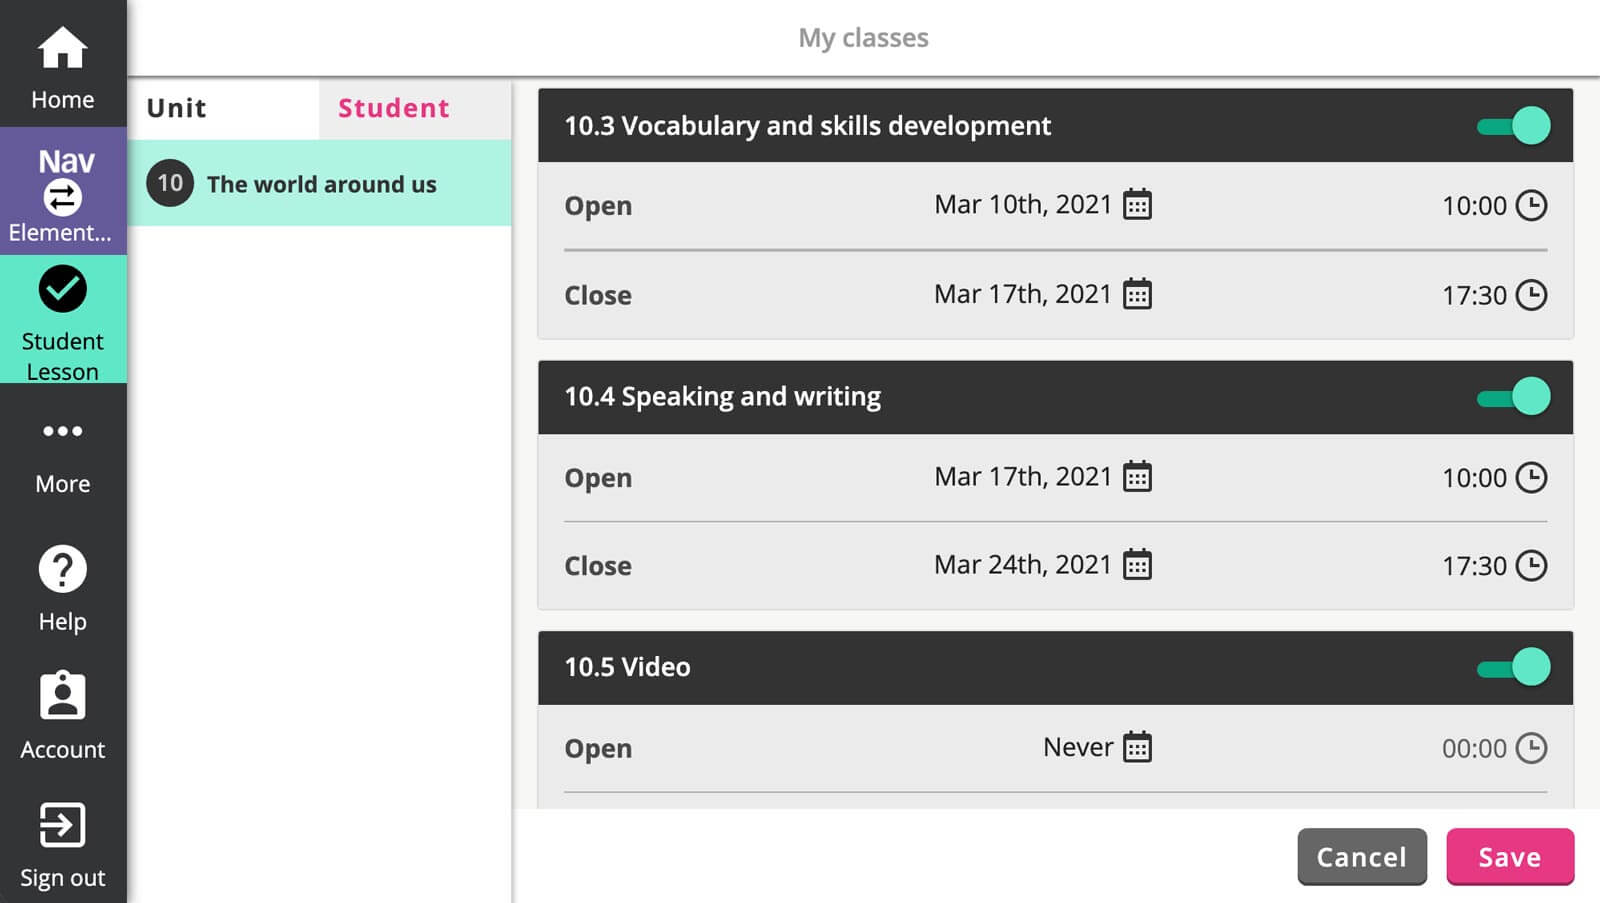Open the Account settings
1600x903 pixels.
(x=62, y=715)
